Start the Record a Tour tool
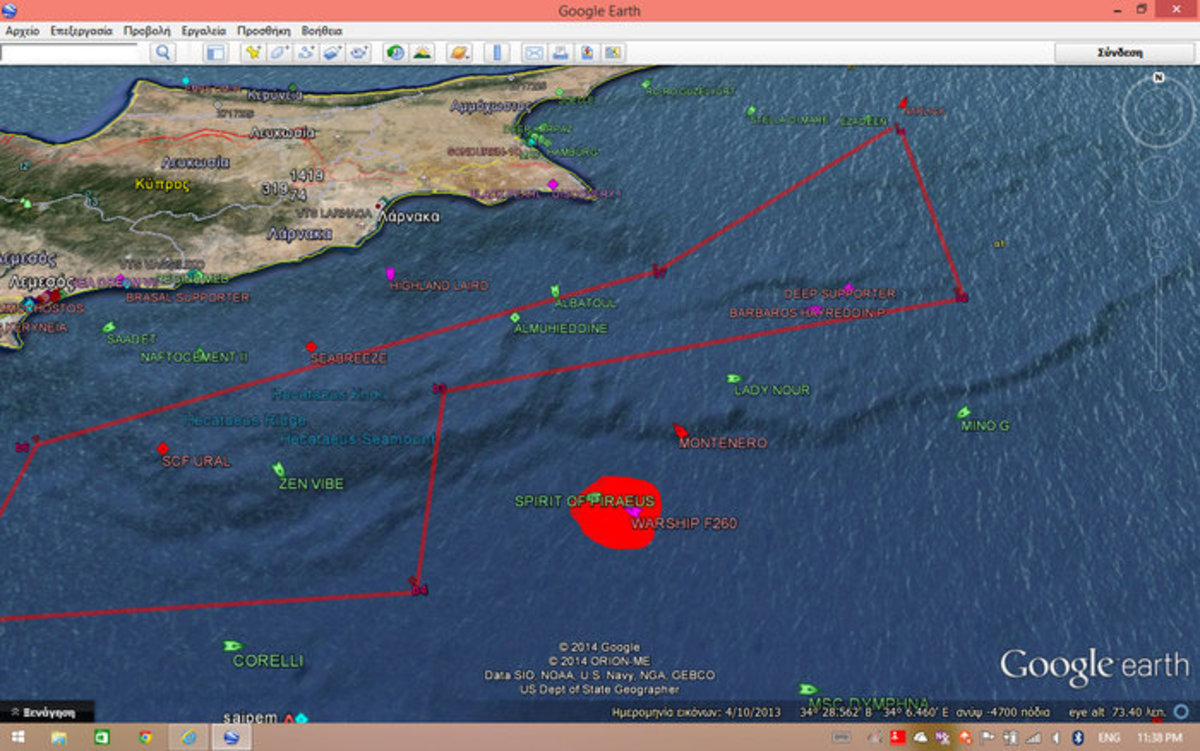The image size is (1200, 751). pos(359,53)
